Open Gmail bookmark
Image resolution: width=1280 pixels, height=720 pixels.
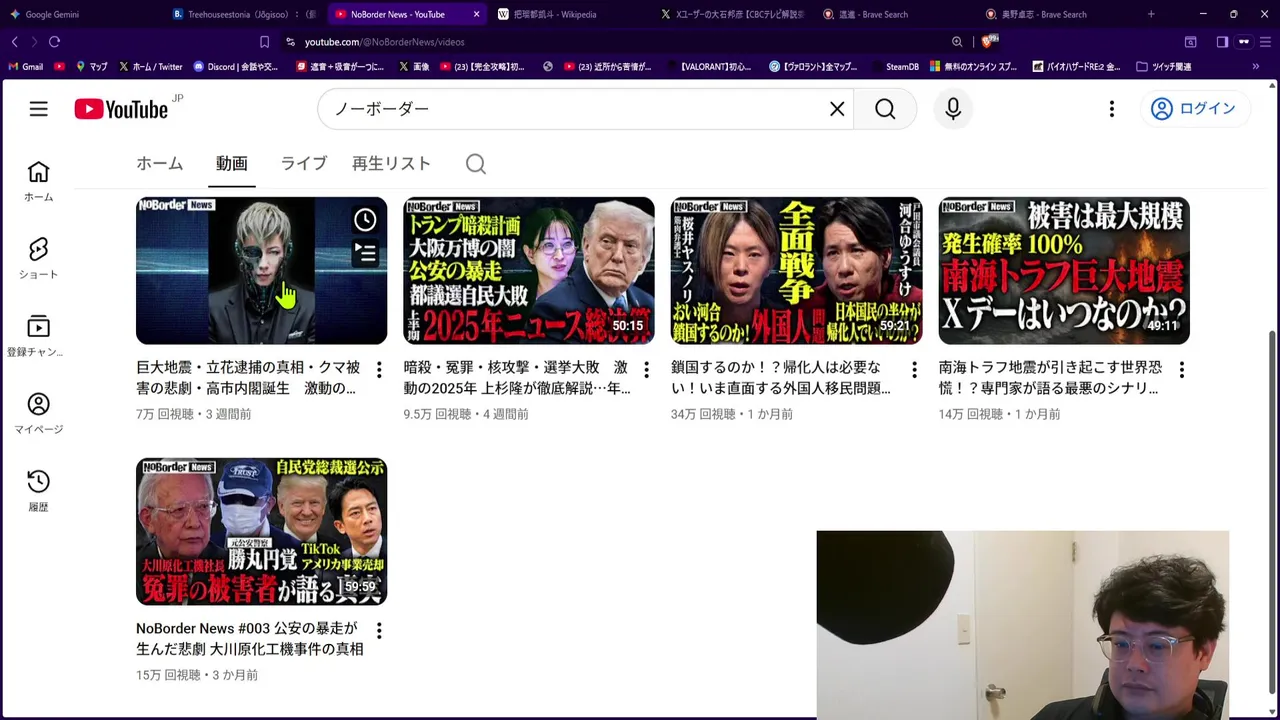coord(26,67)
